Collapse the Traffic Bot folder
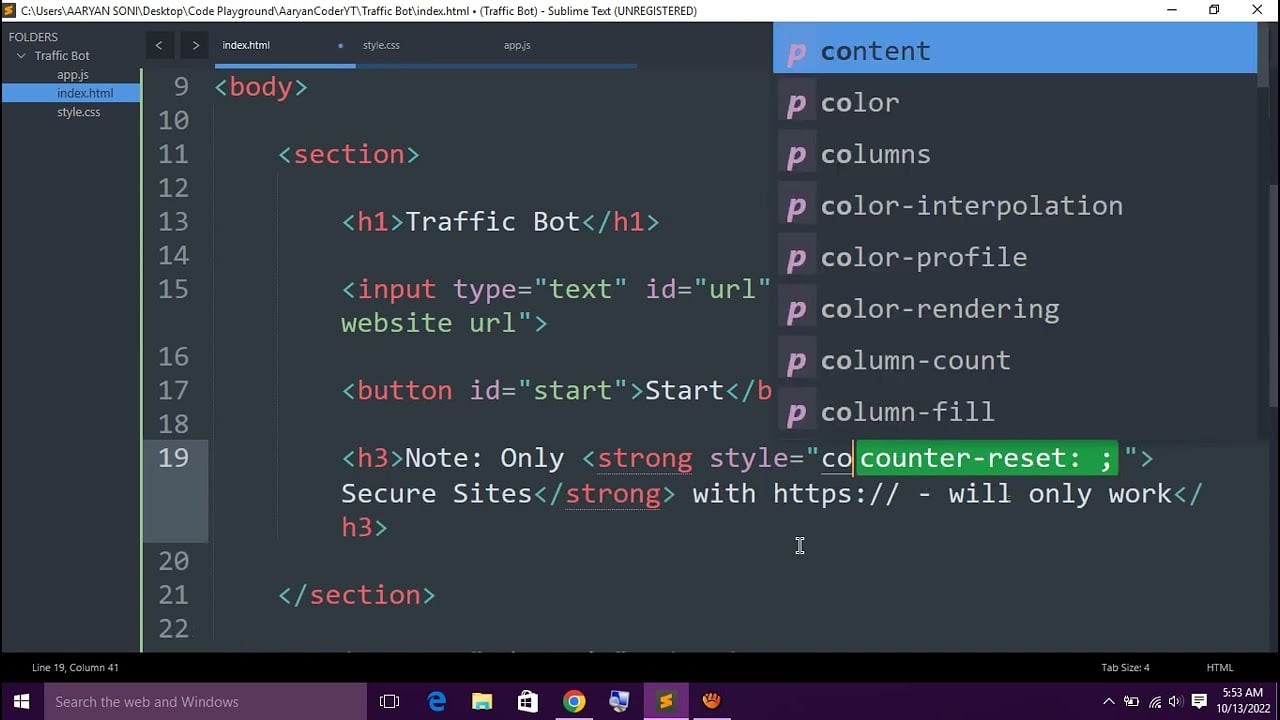 (20, 55)
